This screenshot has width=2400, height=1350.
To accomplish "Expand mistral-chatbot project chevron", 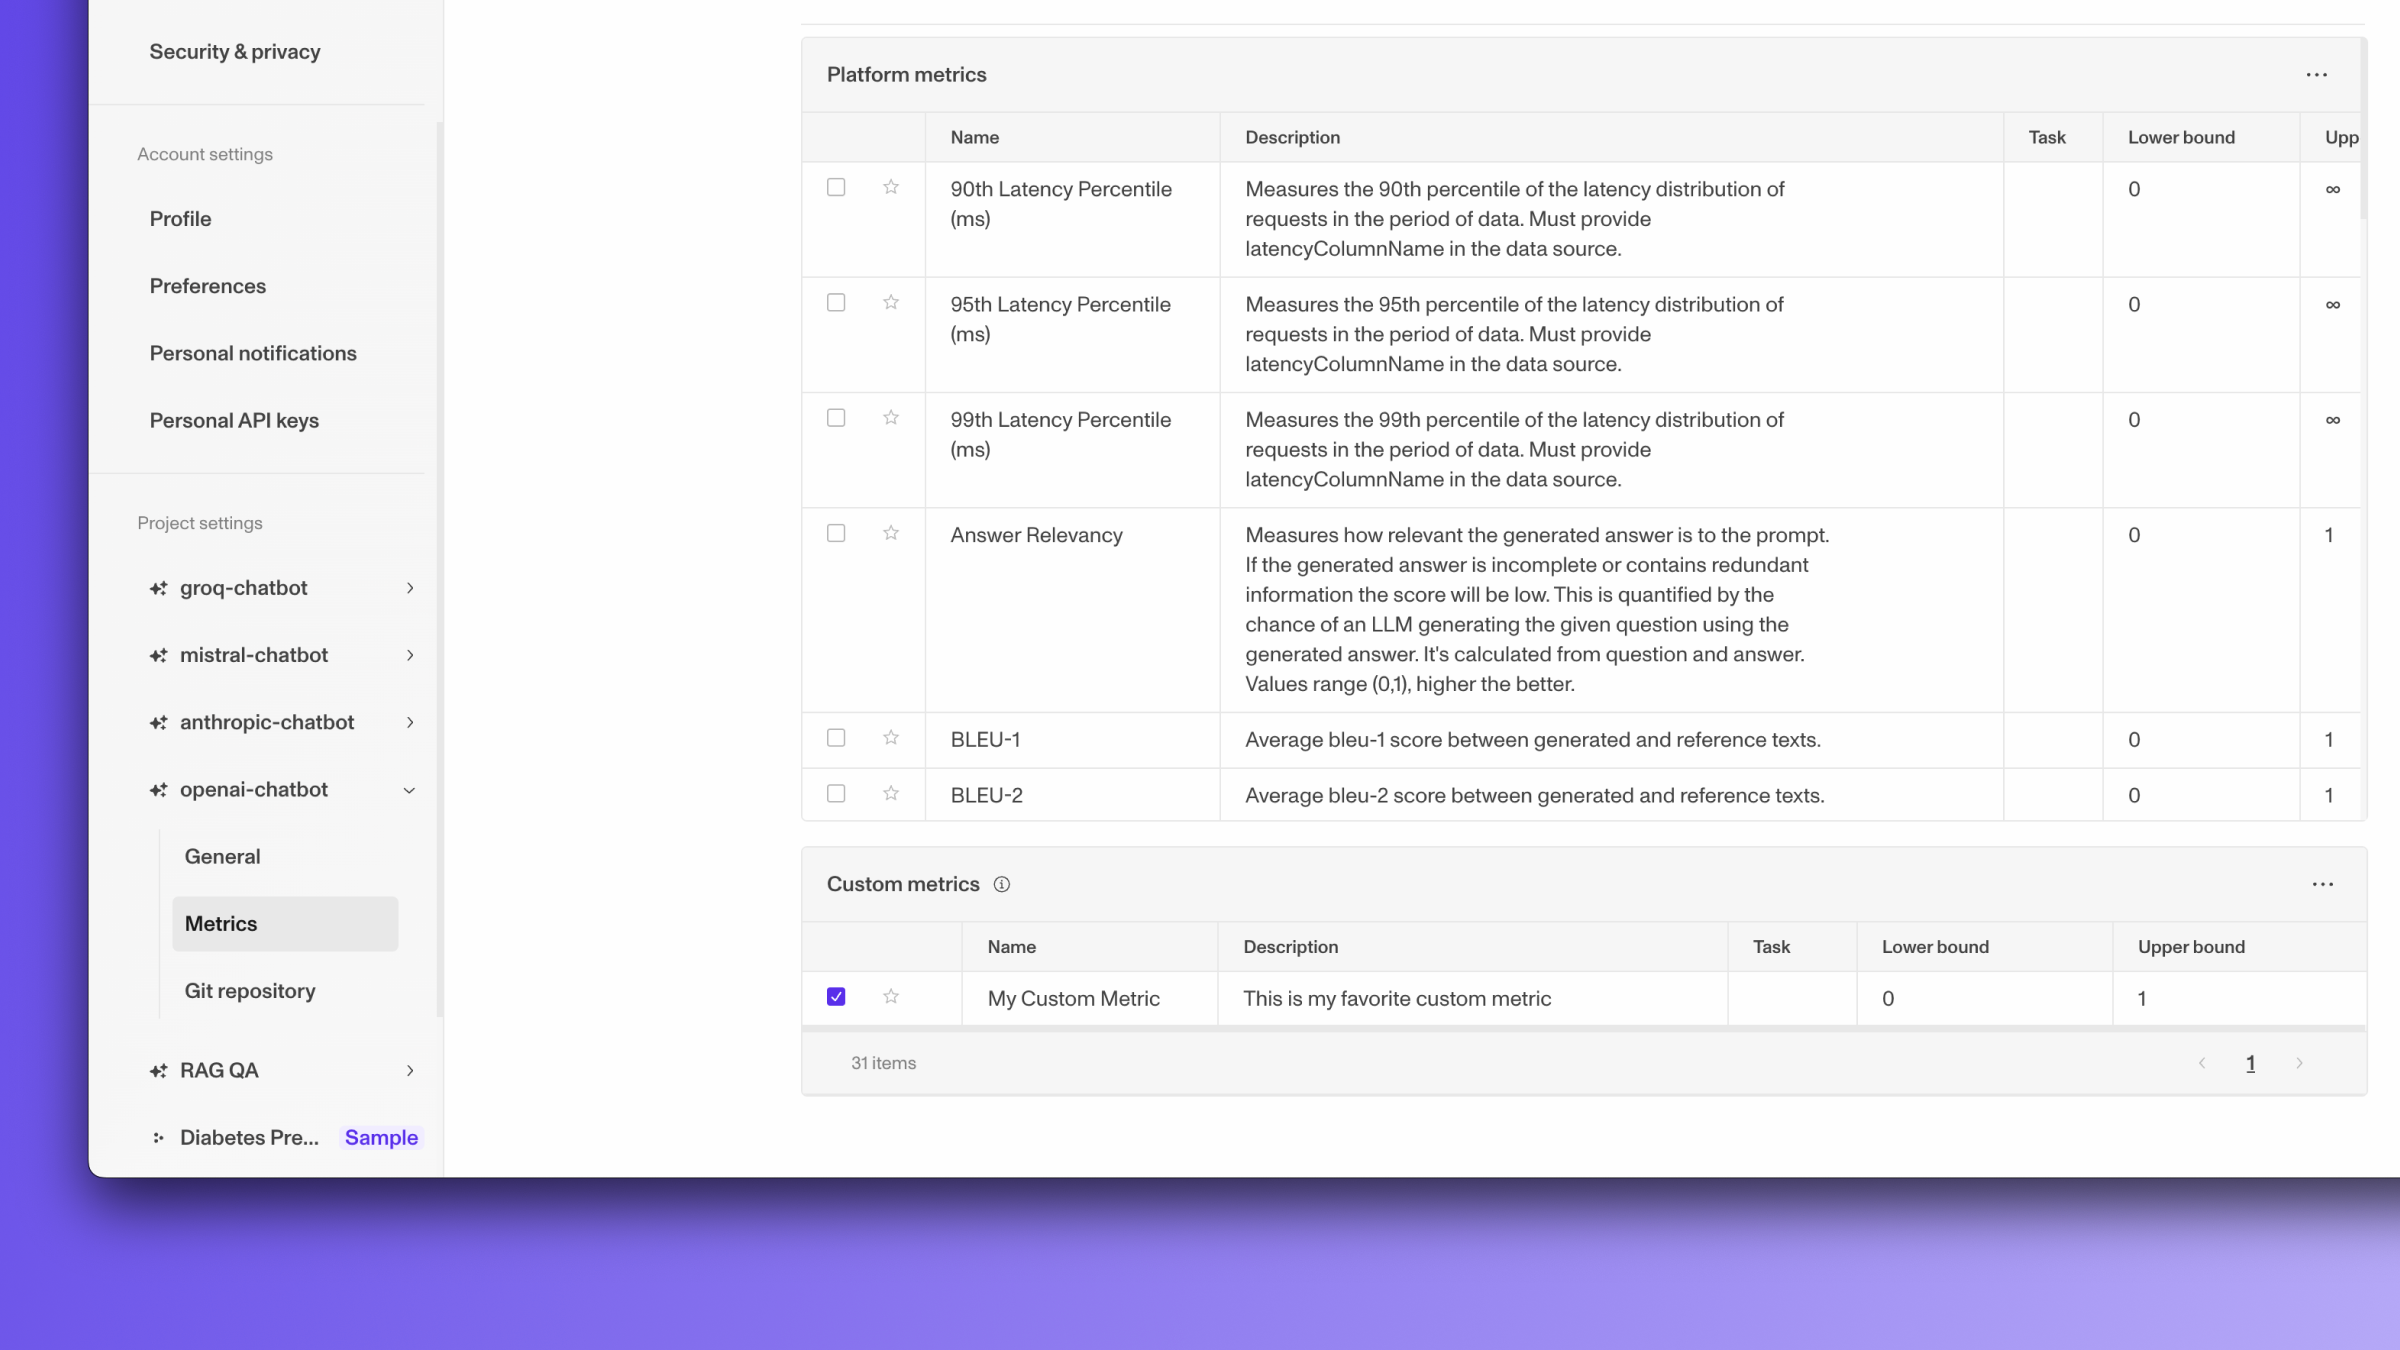I will (410, 656).
